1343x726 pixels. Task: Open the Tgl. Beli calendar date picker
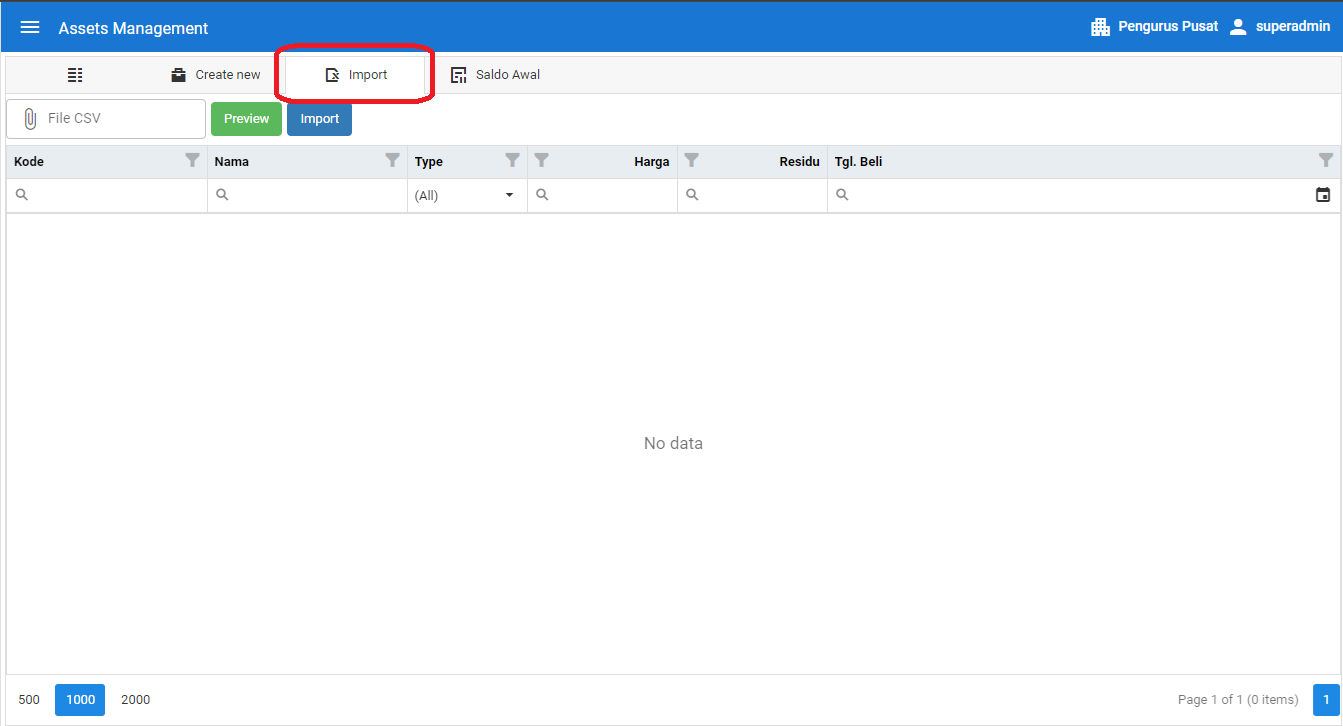click(1323, 195)
